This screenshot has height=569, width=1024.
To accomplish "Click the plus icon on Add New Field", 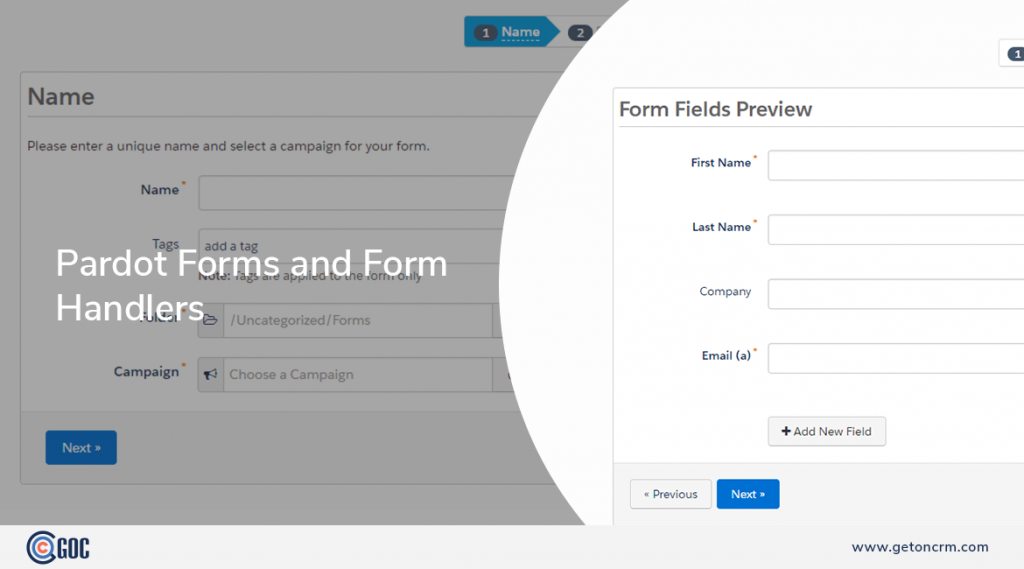I will click(x=786, y=431).
